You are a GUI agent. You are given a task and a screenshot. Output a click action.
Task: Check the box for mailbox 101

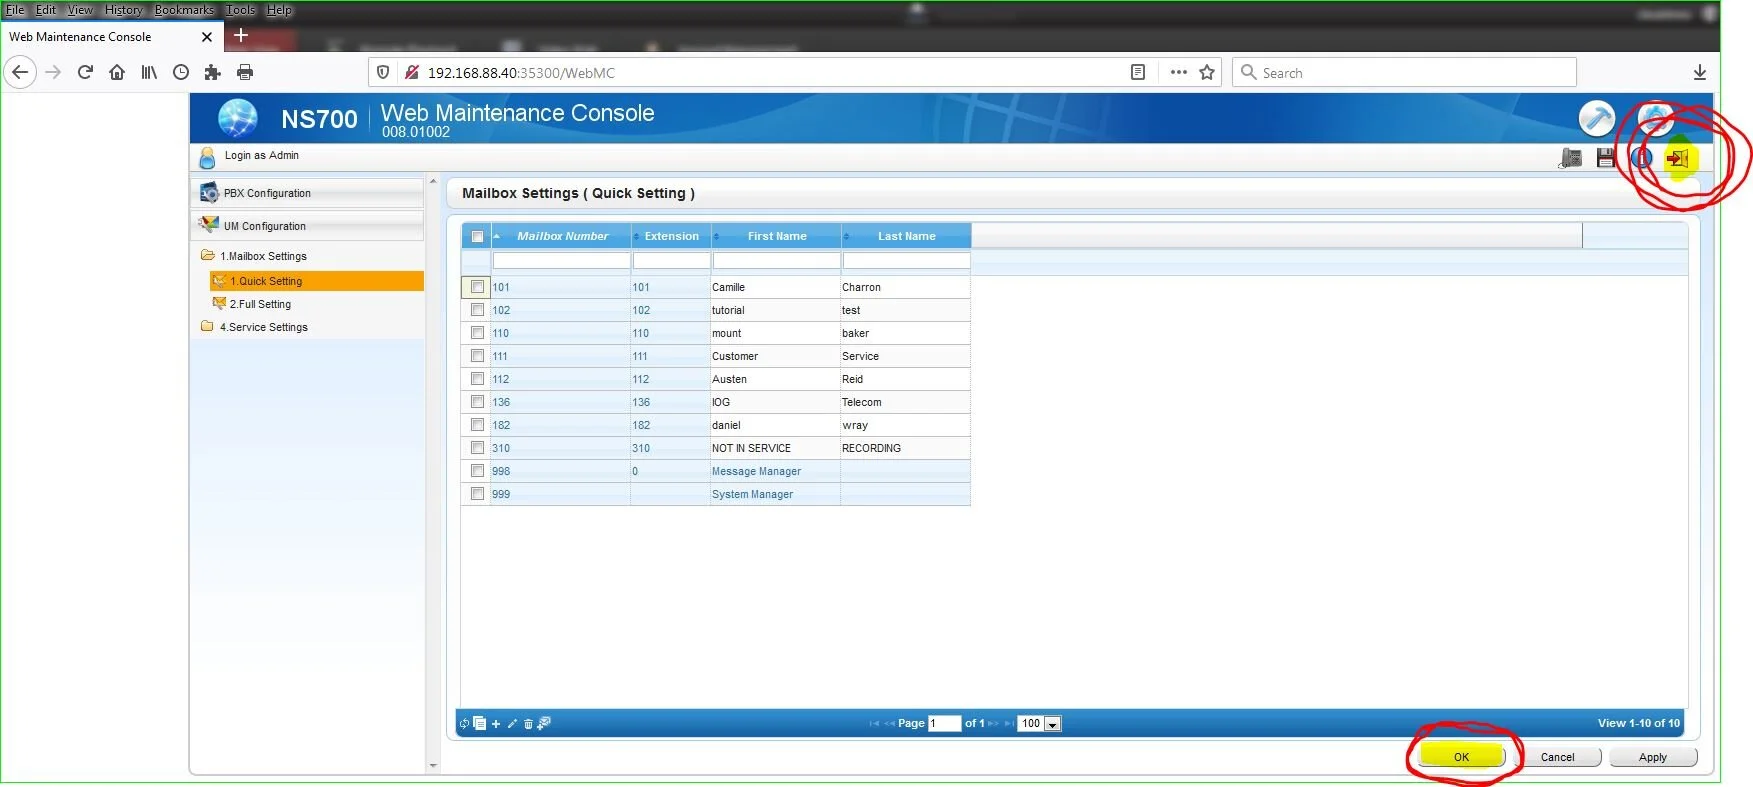pyautogui.click(x=477, y=287)
